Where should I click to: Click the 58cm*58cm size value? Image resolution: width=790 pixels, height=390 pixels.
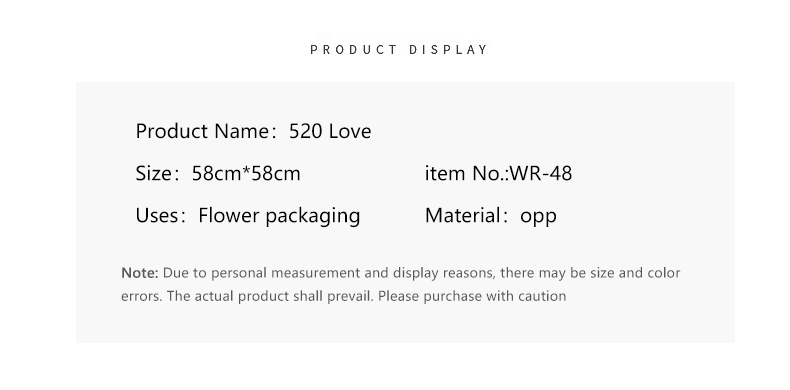point(246,174)
